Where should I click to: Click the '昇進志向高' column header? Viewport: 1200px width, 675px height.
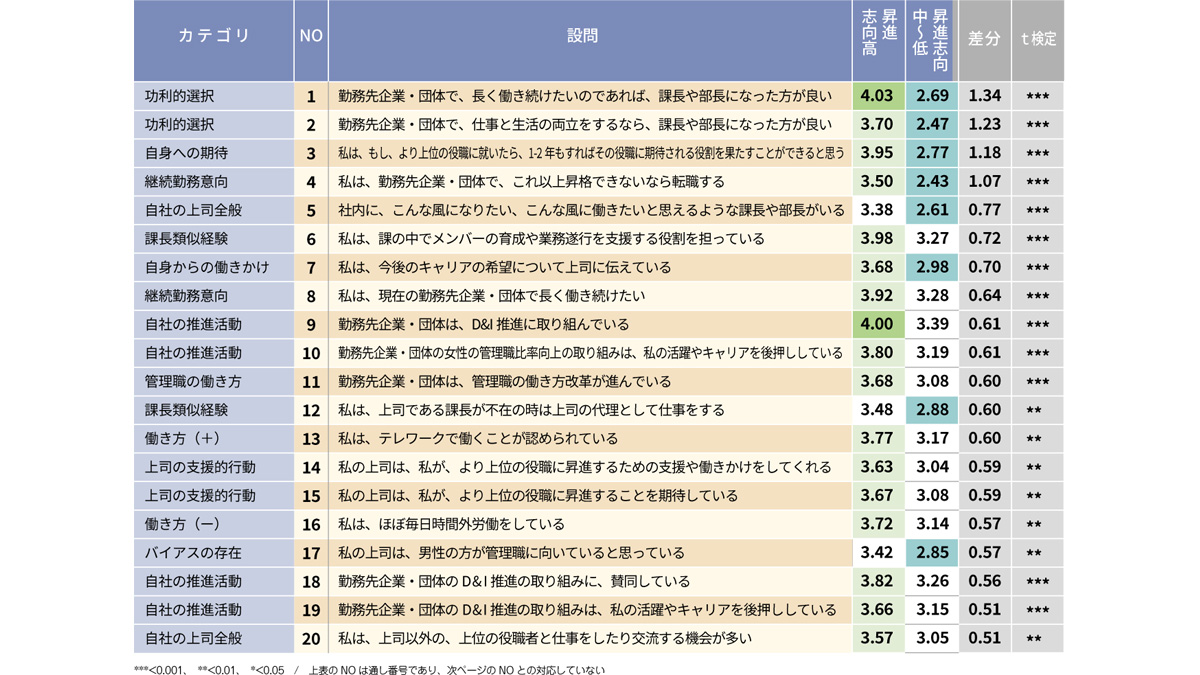[x=879, y=40]
